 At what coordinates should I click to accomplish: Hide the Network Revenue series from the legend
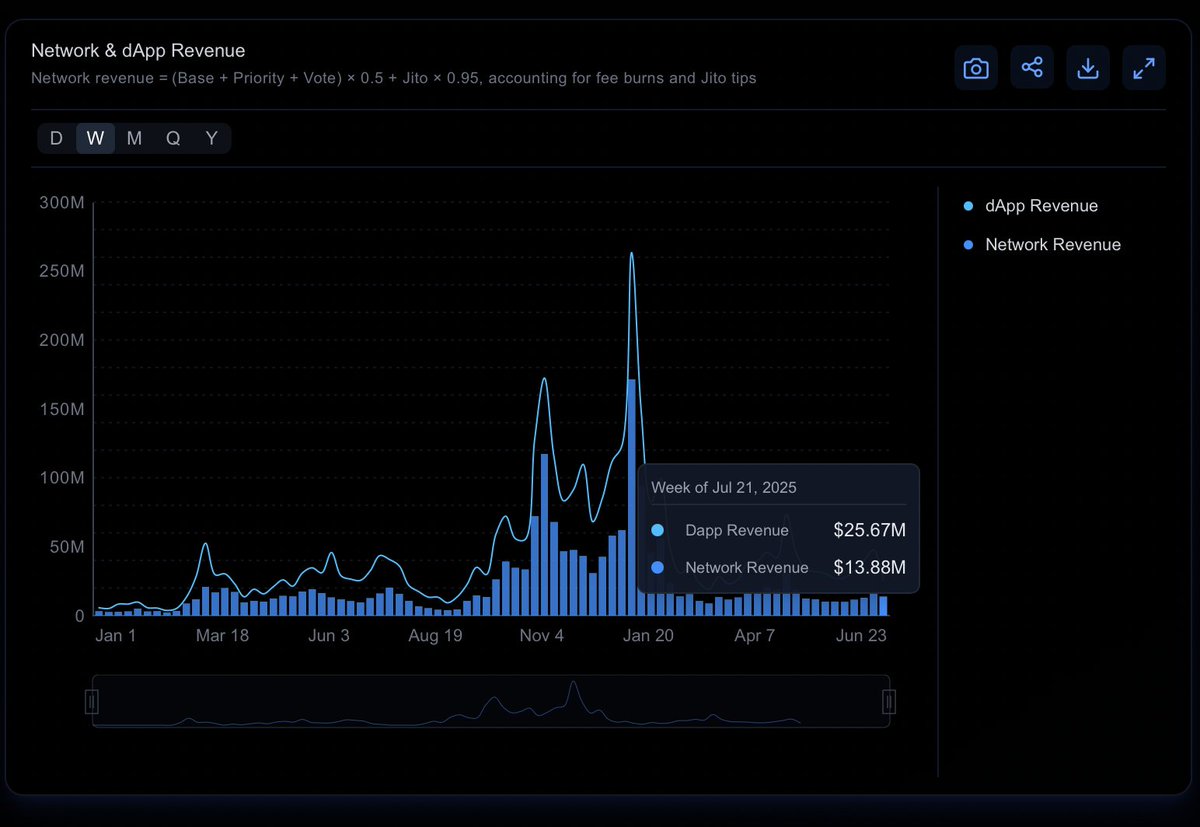(1053, 244)
